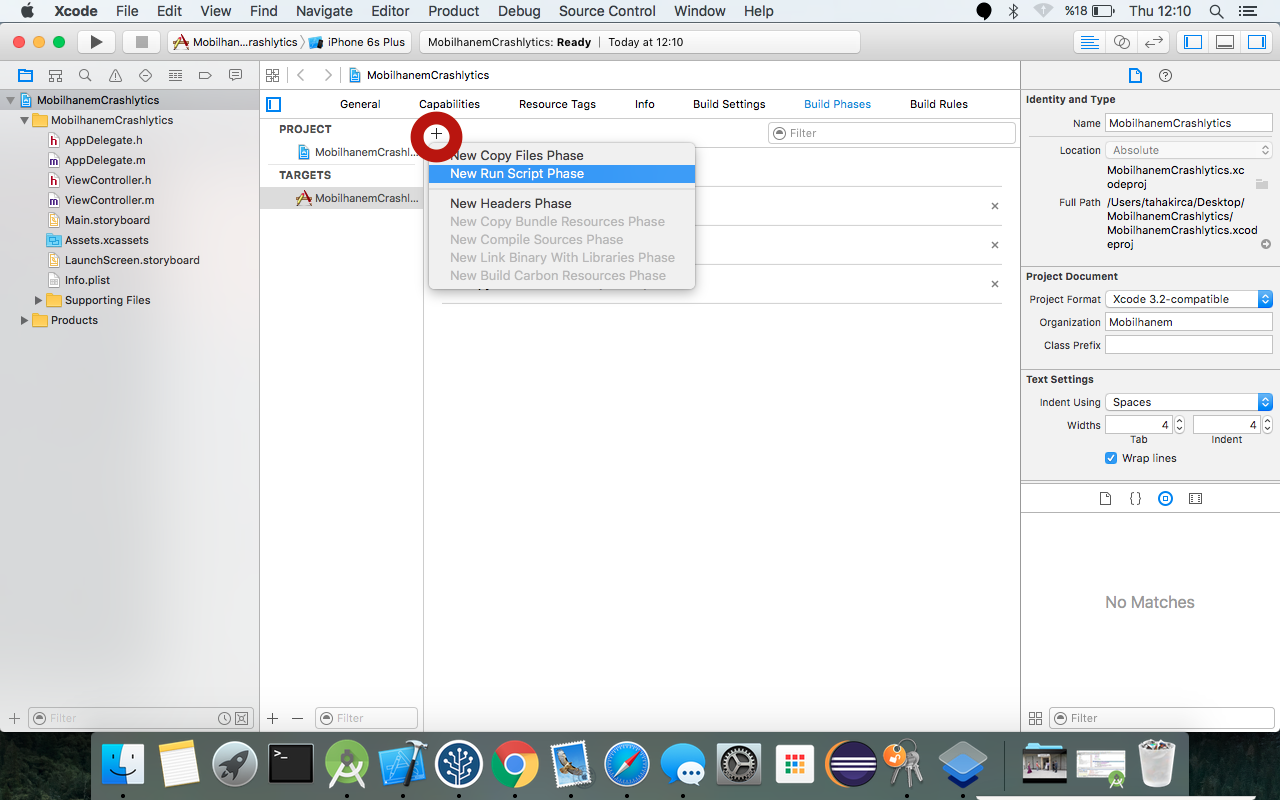Show the File inspector
The width and height of the screenshot is (1280, 800).
pos(1135,75)
